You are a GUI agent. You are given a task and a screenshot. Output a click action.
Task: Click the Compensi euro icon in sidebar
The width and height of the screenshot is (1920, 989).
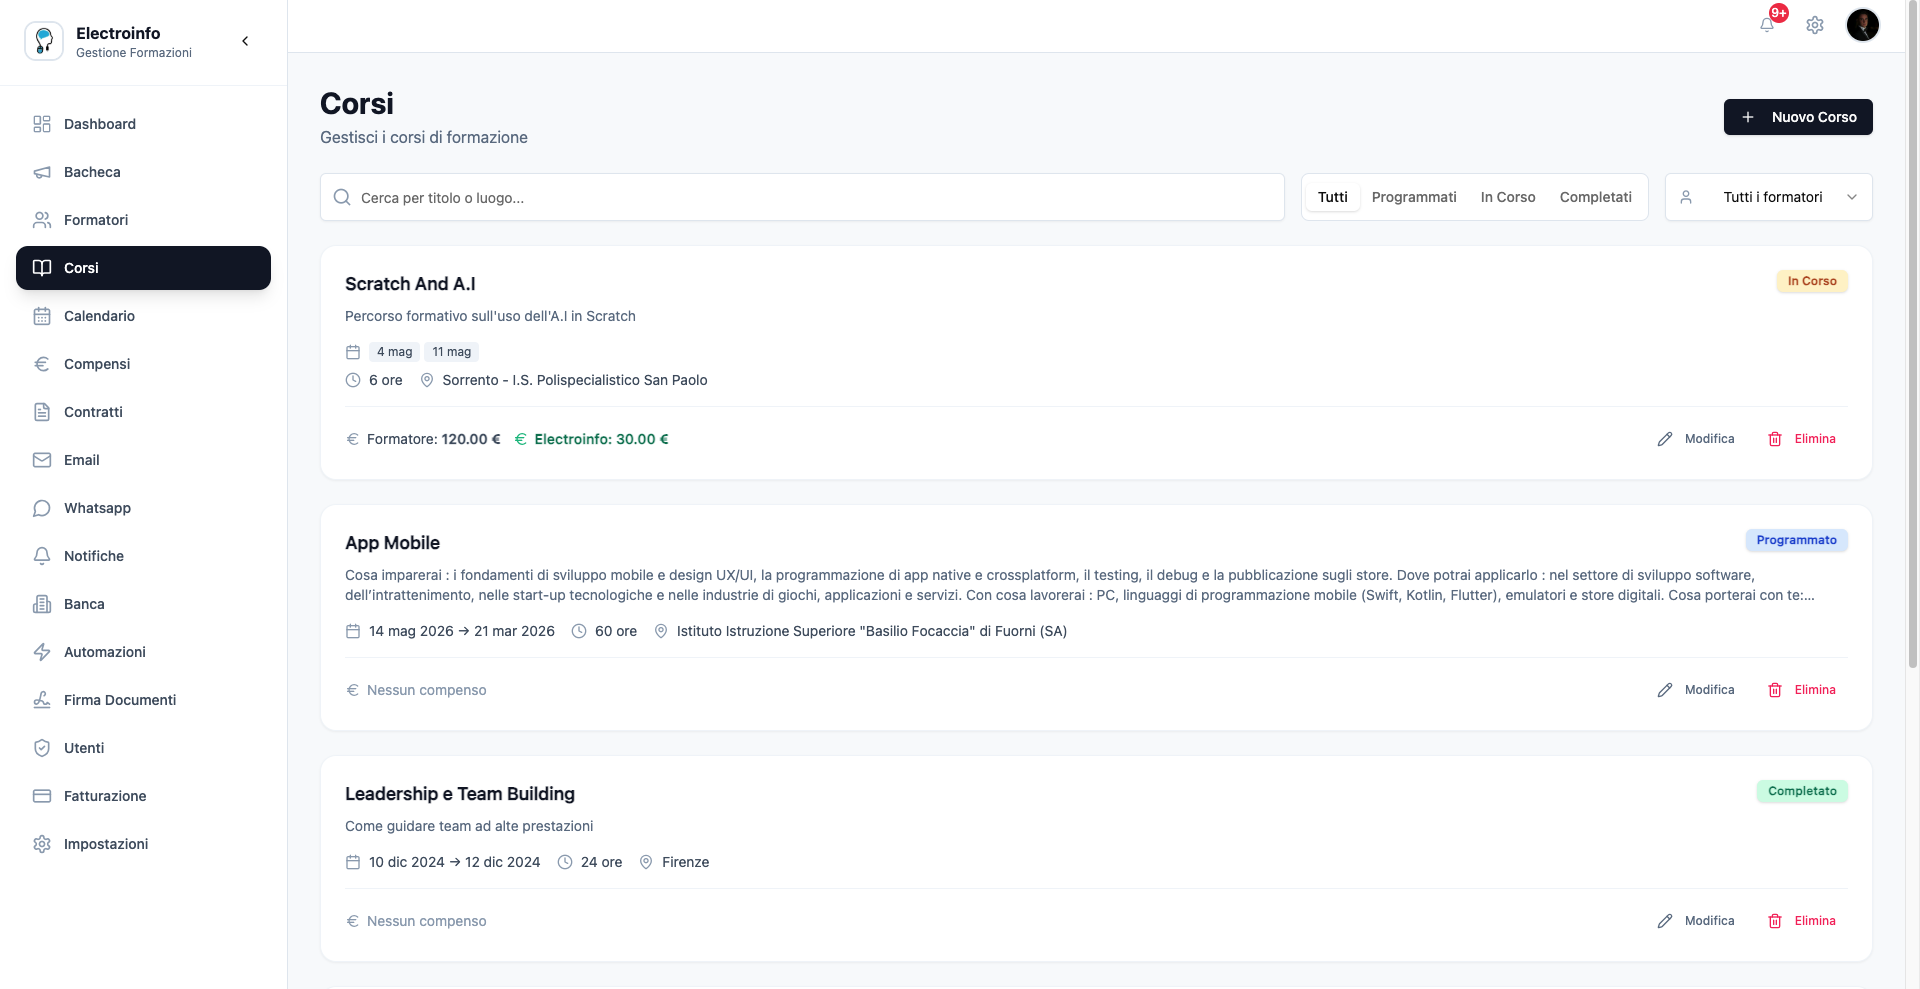pos(42,364)
